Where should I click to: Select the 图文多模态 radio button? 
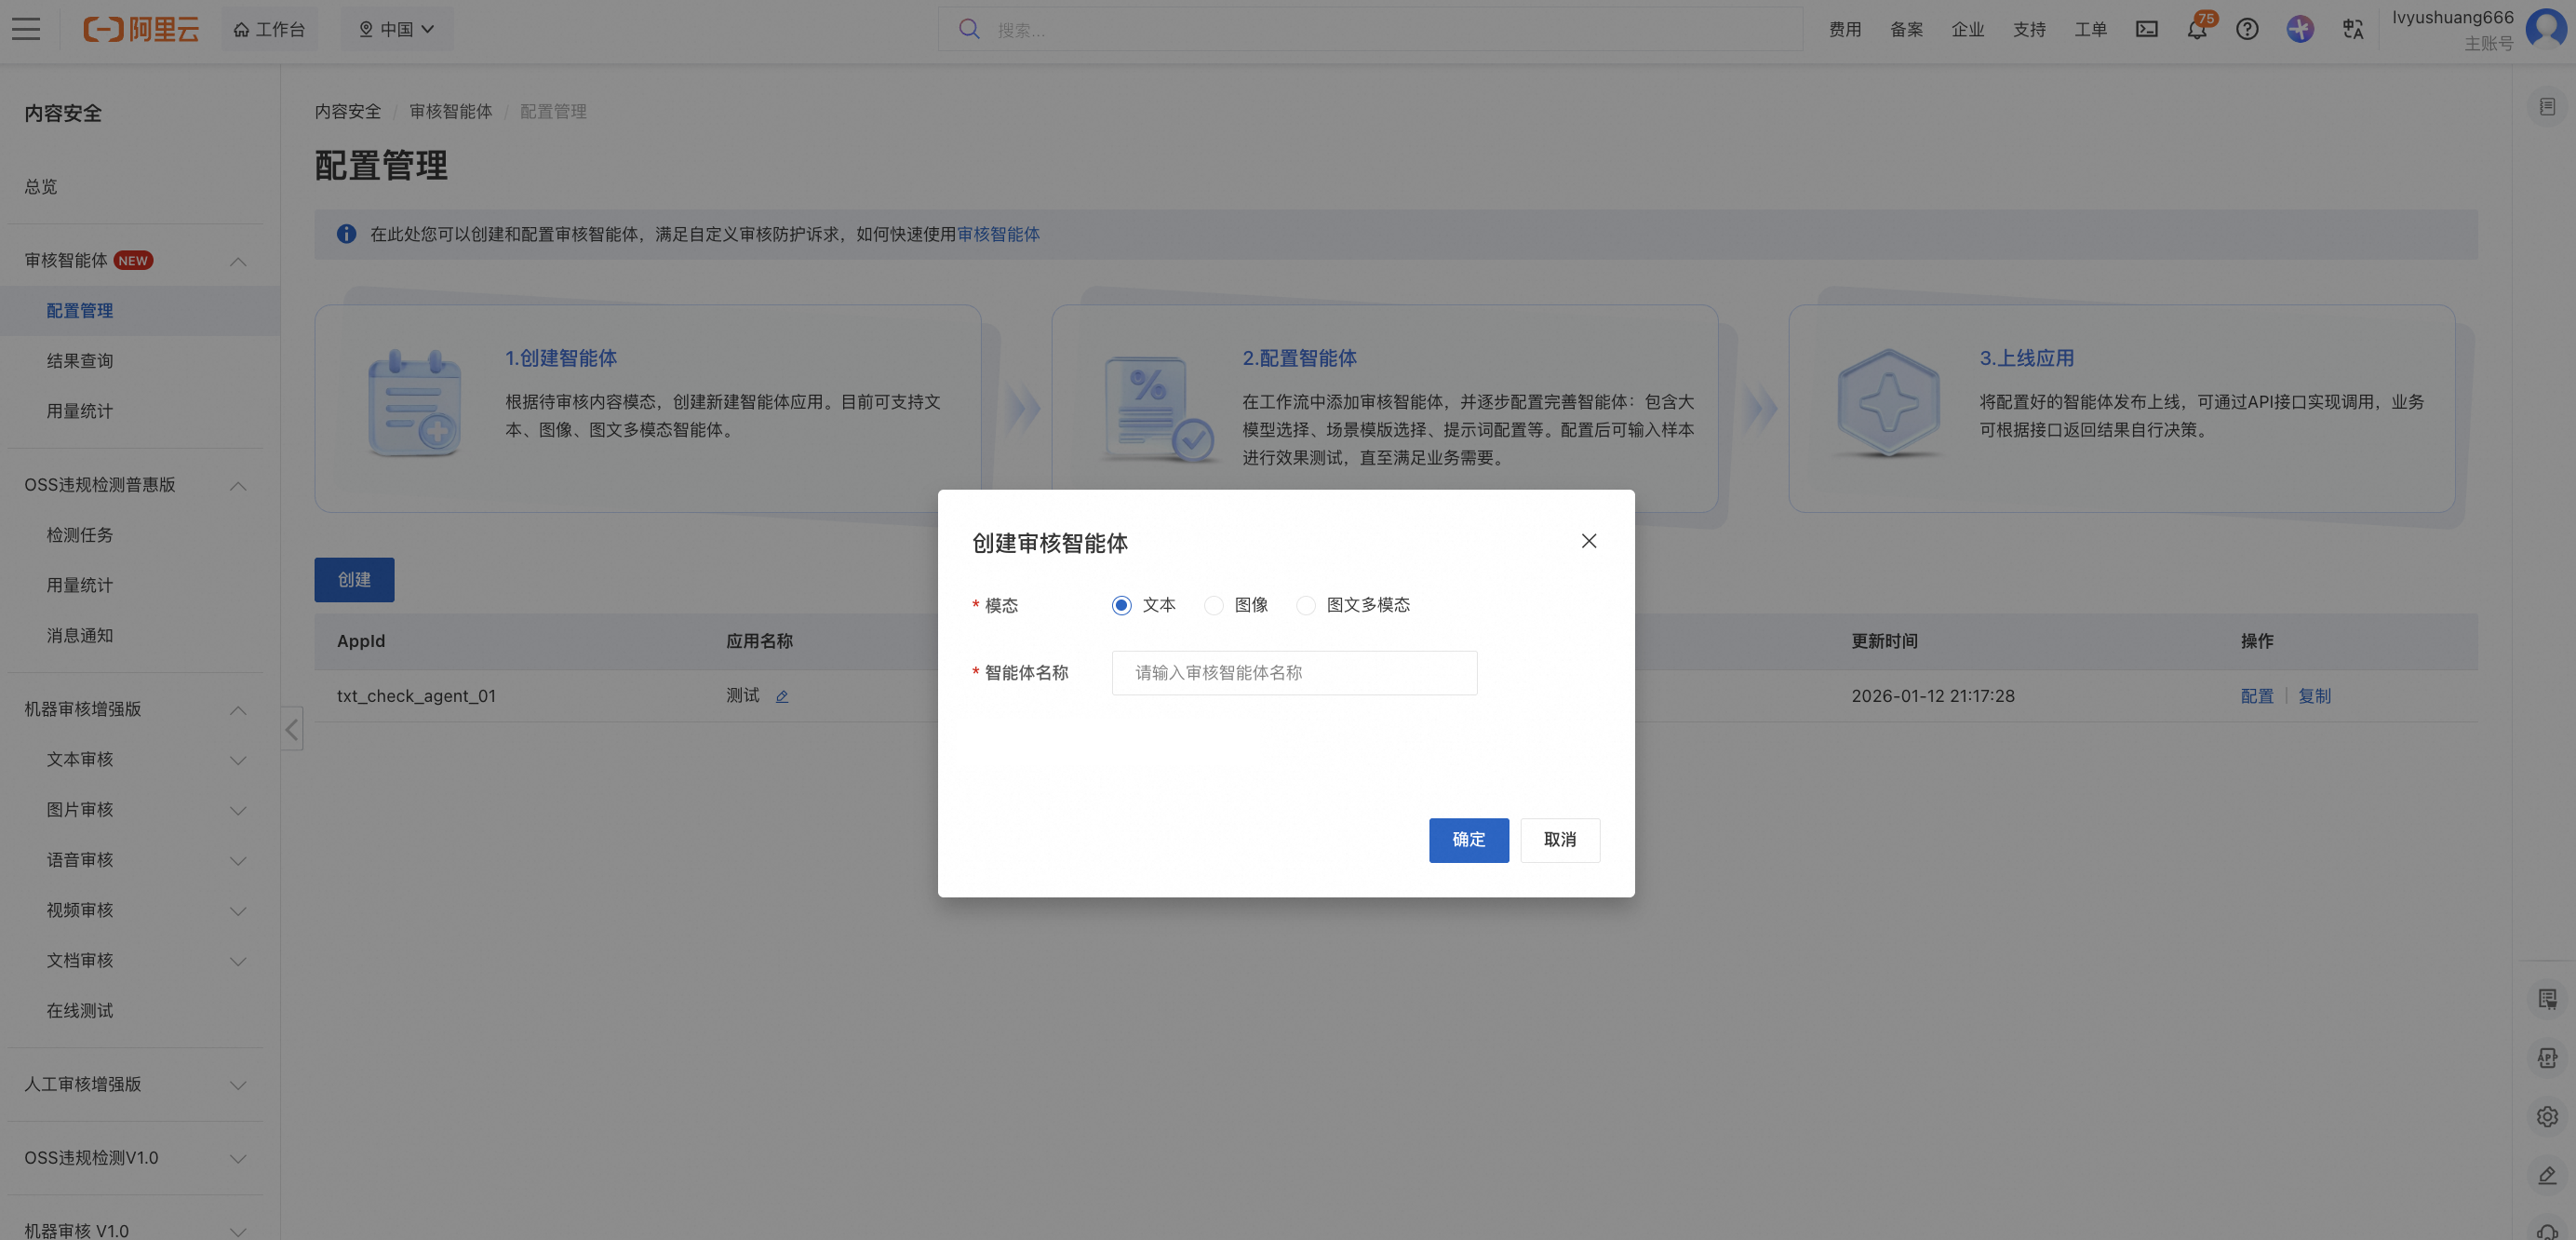click(1305, 605)
